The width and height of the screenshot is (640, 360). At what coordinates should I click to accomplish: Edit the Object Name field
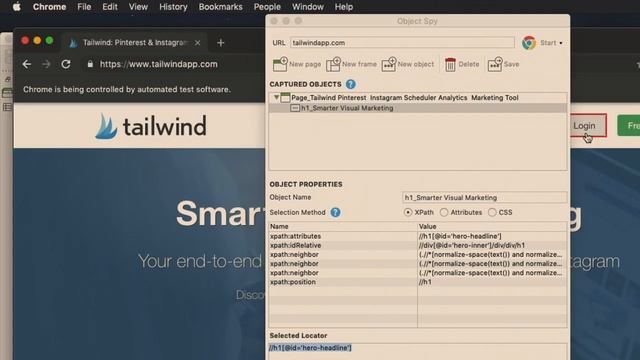tap(484, 198)
